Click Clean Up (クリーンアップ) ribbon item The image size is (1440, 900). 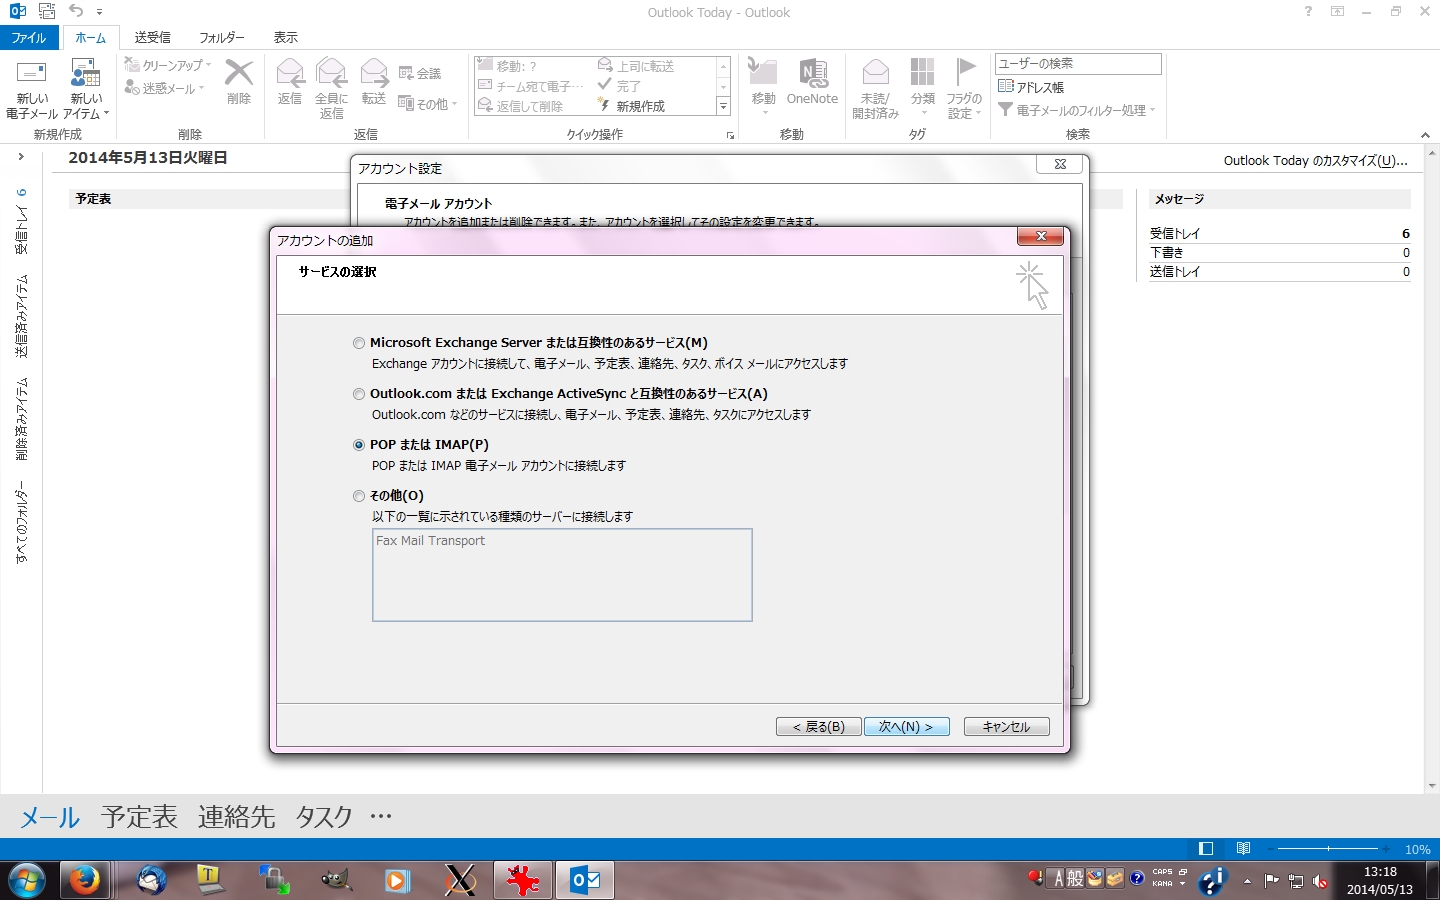pos(168,65)
